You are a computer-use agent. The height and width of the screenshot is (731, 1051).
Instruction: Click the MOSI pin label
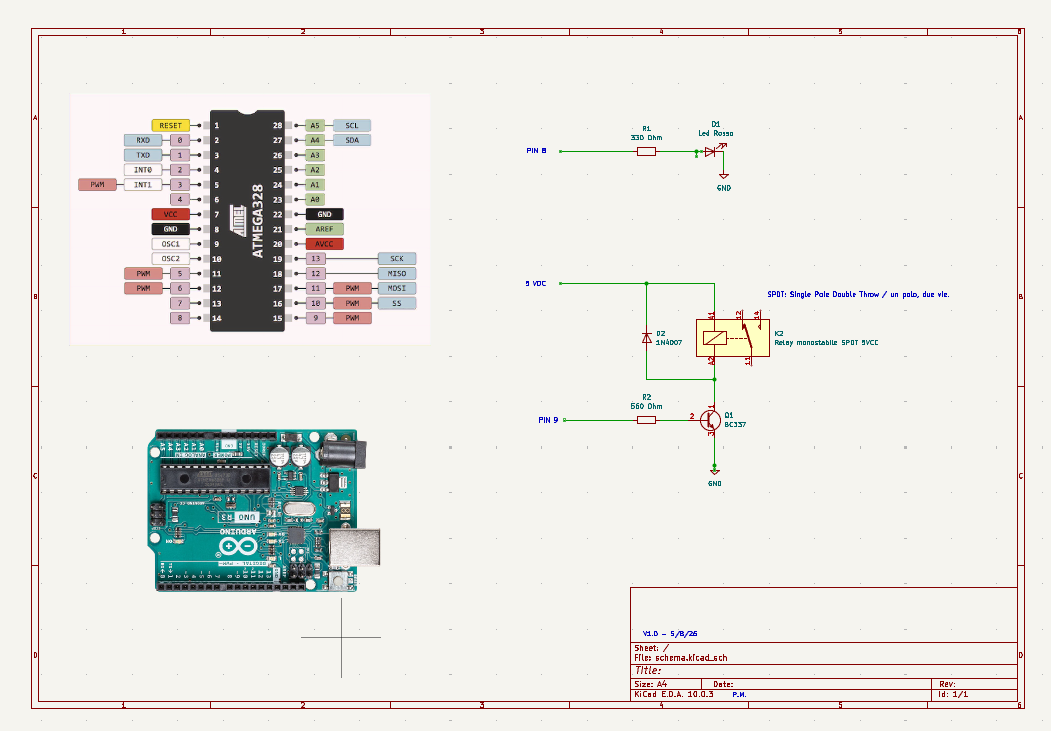tap(397, 288)
